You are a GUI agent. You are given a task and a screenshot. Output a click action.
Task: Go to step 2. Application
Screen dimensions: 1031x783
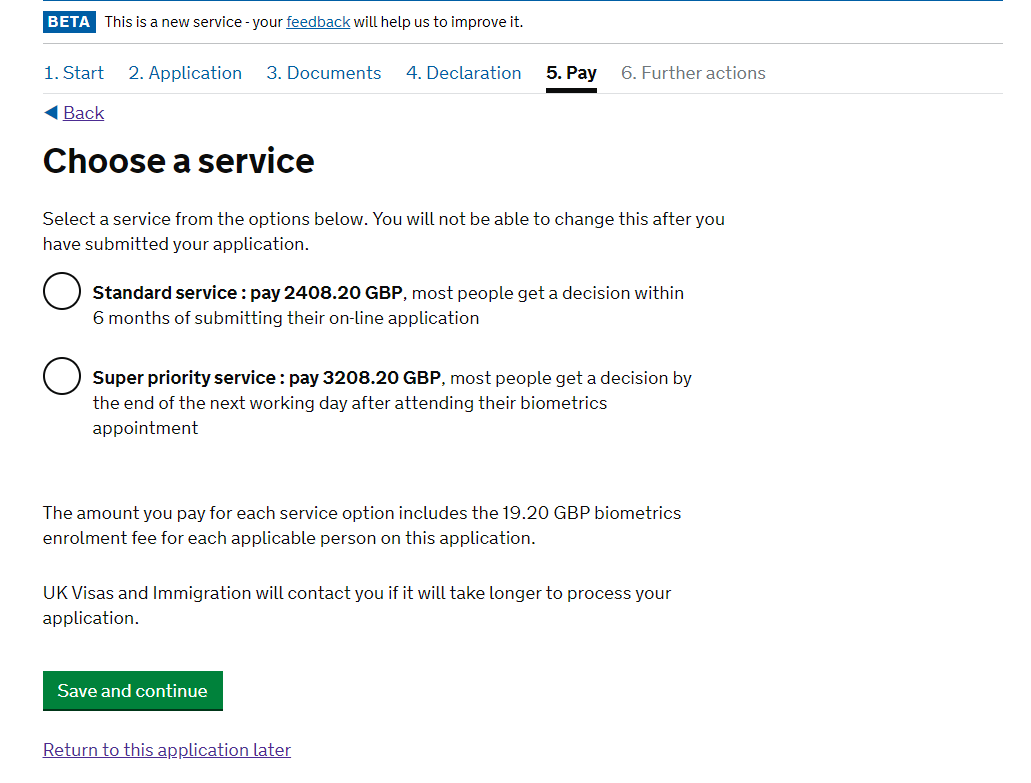click(x=185, y=73)
